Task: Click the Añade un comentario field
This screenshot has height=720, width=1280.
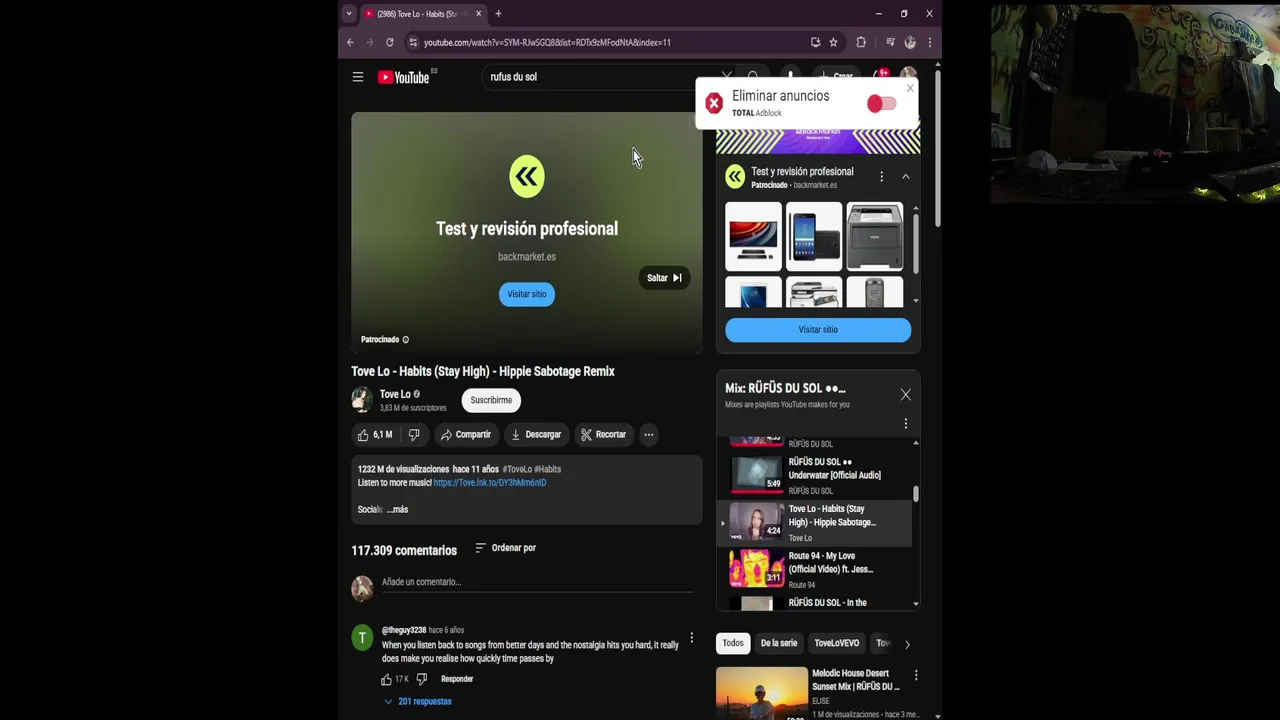Action: (537, 582)
